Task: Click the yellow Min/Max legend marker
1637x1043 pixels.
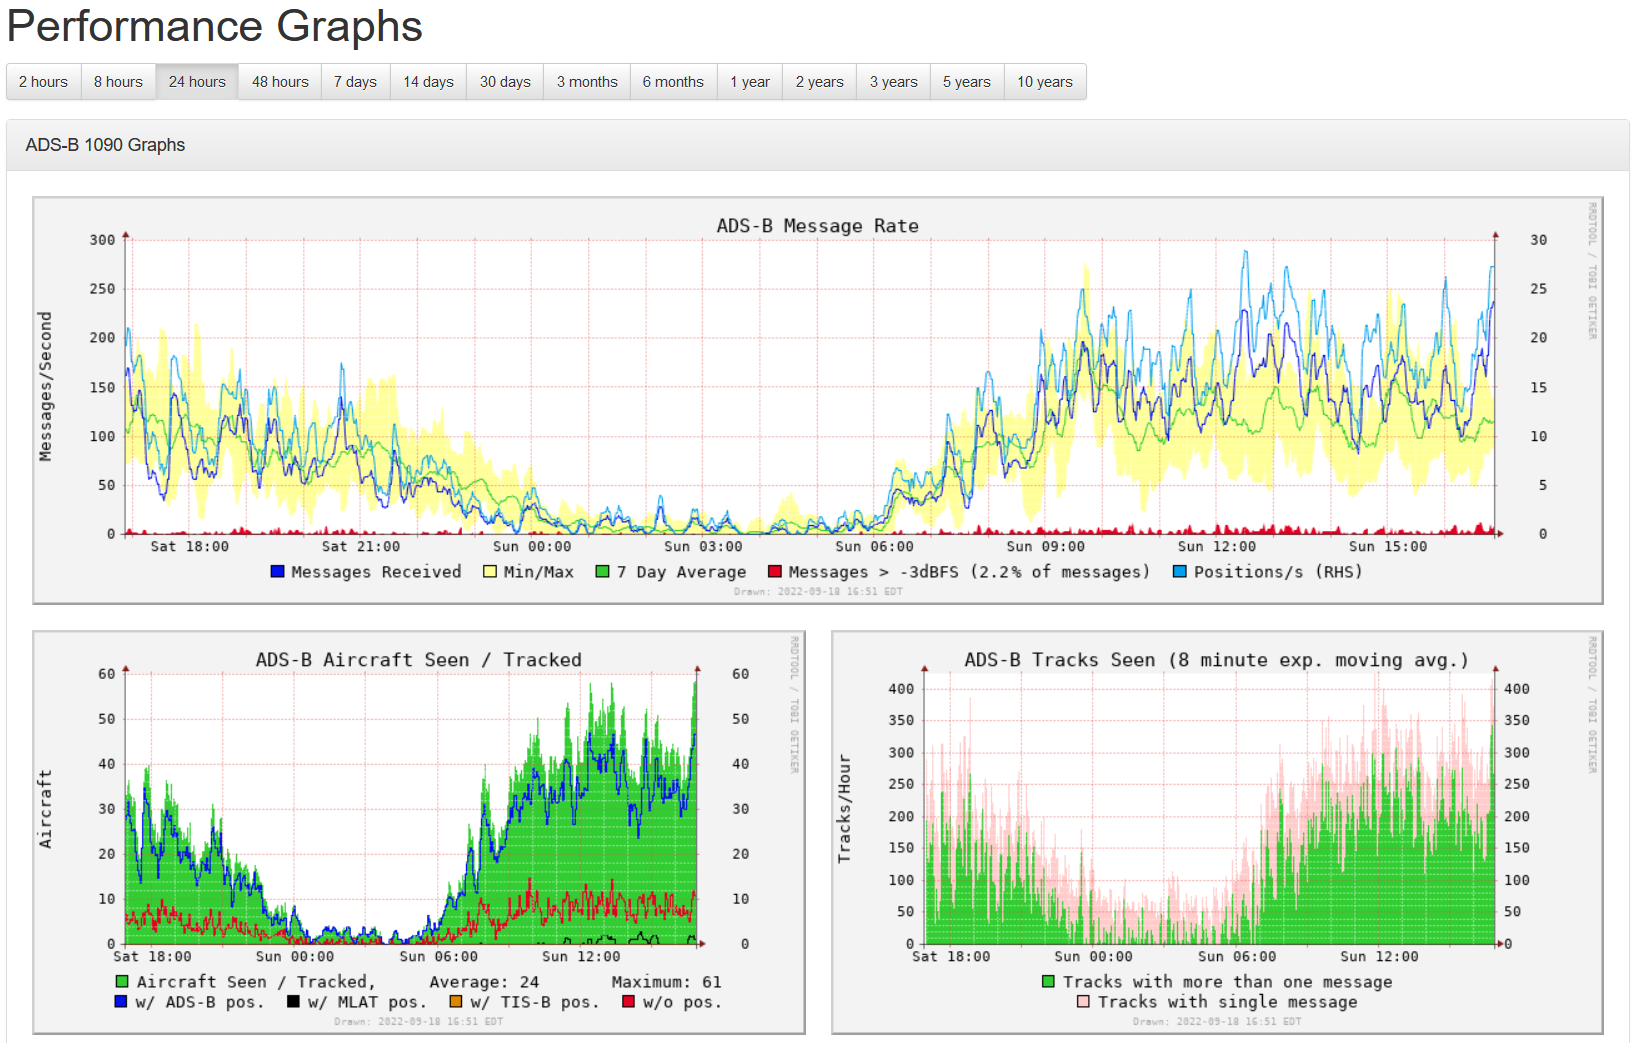Action: click(x=489, y=571)
